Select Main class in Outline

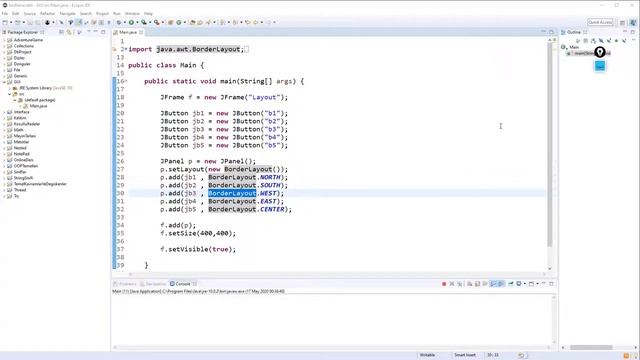click(x=574, y=47)
